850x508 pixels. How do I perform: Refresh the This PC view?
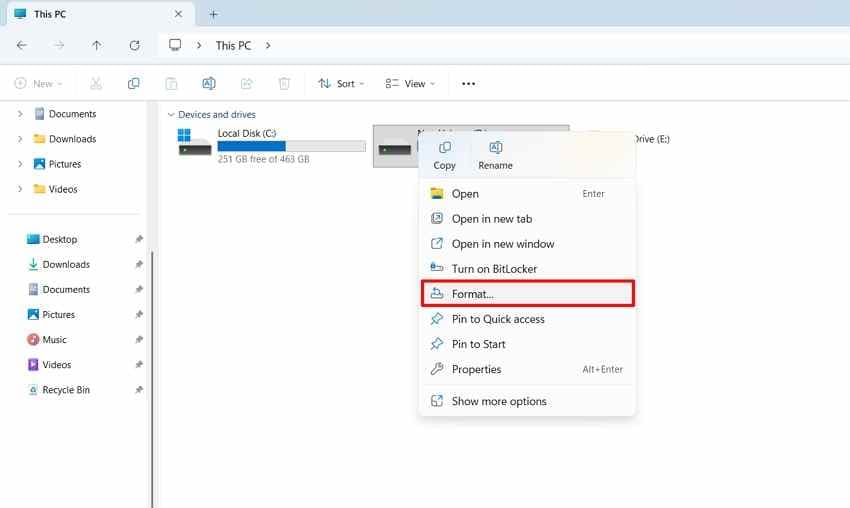click(134, 46)
